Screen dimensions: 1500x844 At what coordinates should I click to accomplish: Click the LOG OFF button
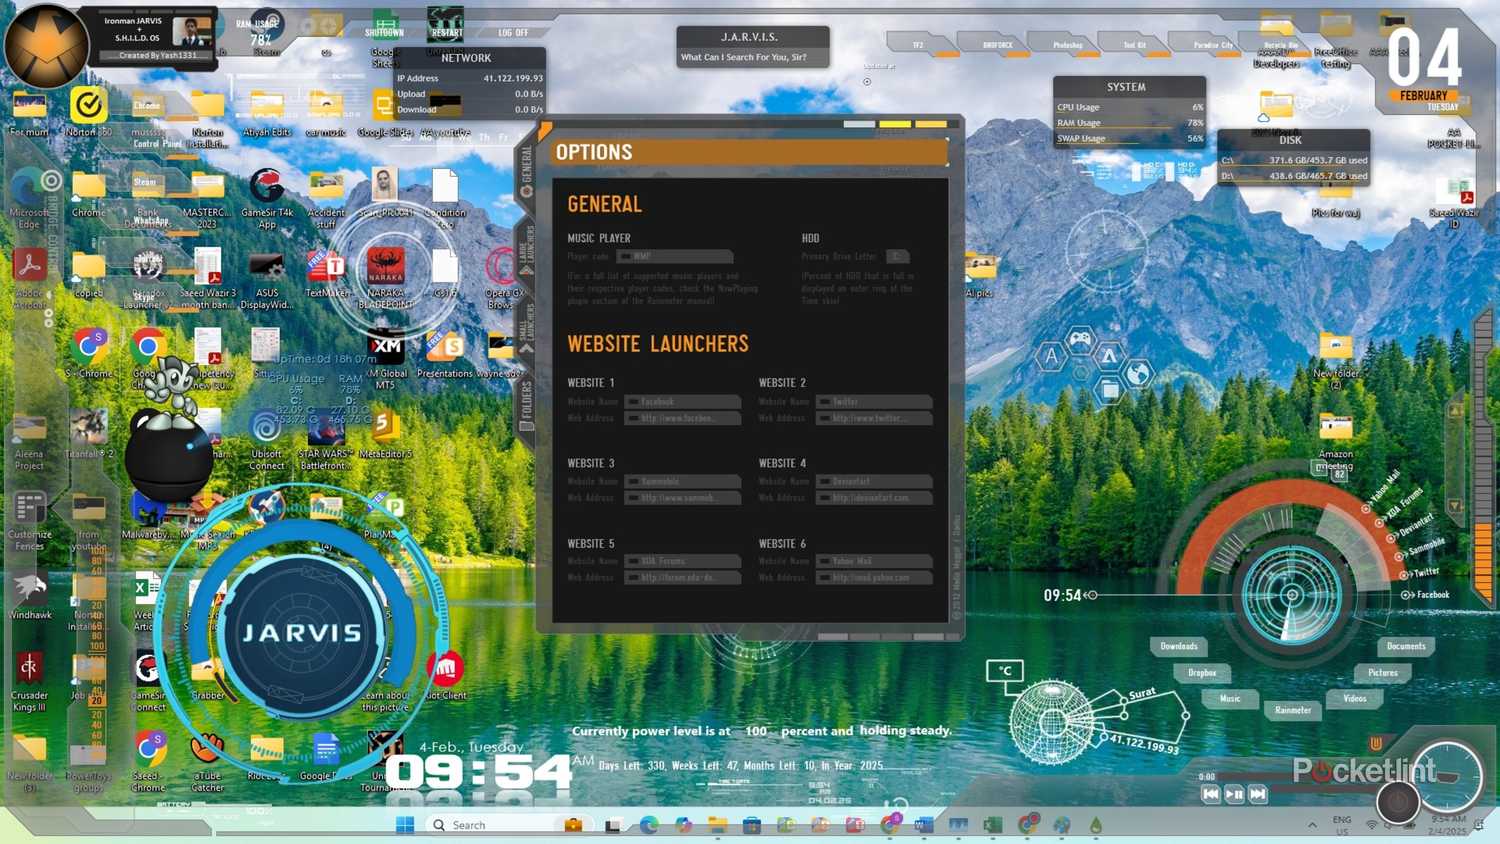pyautogui.click(x=513, y=32)
